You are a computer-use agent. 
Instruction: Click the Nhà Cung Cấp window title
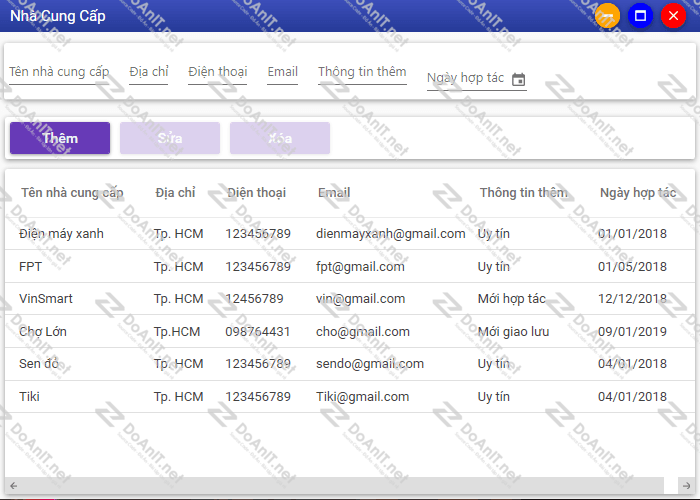click(58, 16)
